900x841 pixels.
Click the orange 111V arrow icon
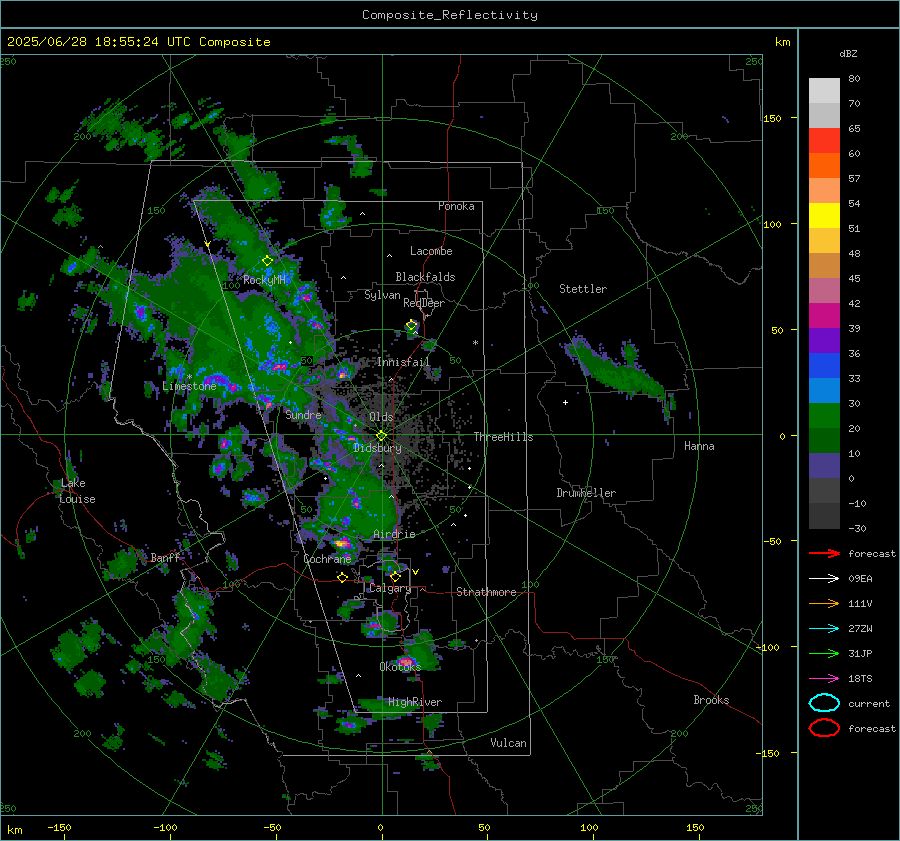click(824, 603)
